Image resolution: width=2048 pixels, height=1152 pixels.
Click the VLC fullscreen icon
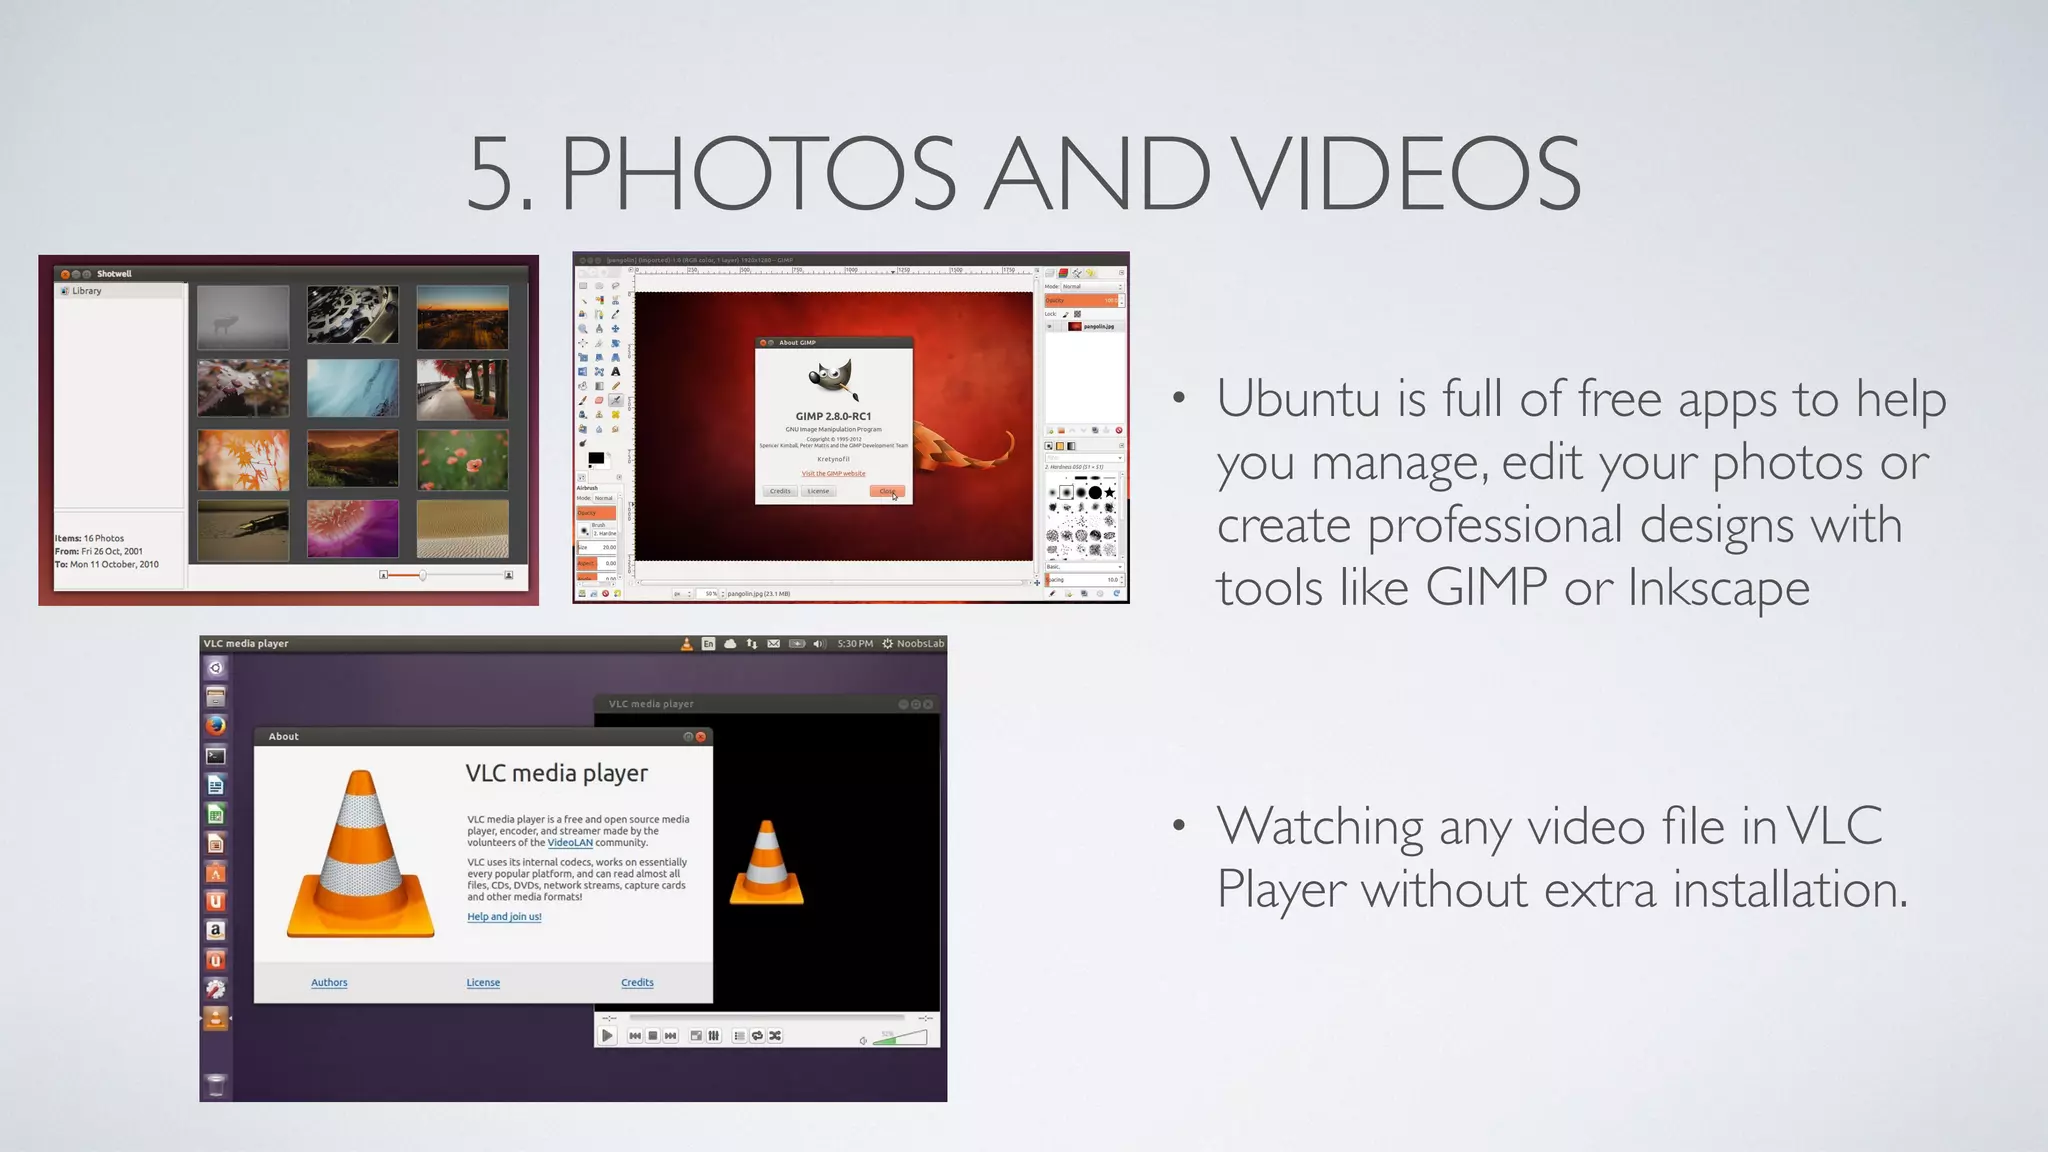point(696,1036)
